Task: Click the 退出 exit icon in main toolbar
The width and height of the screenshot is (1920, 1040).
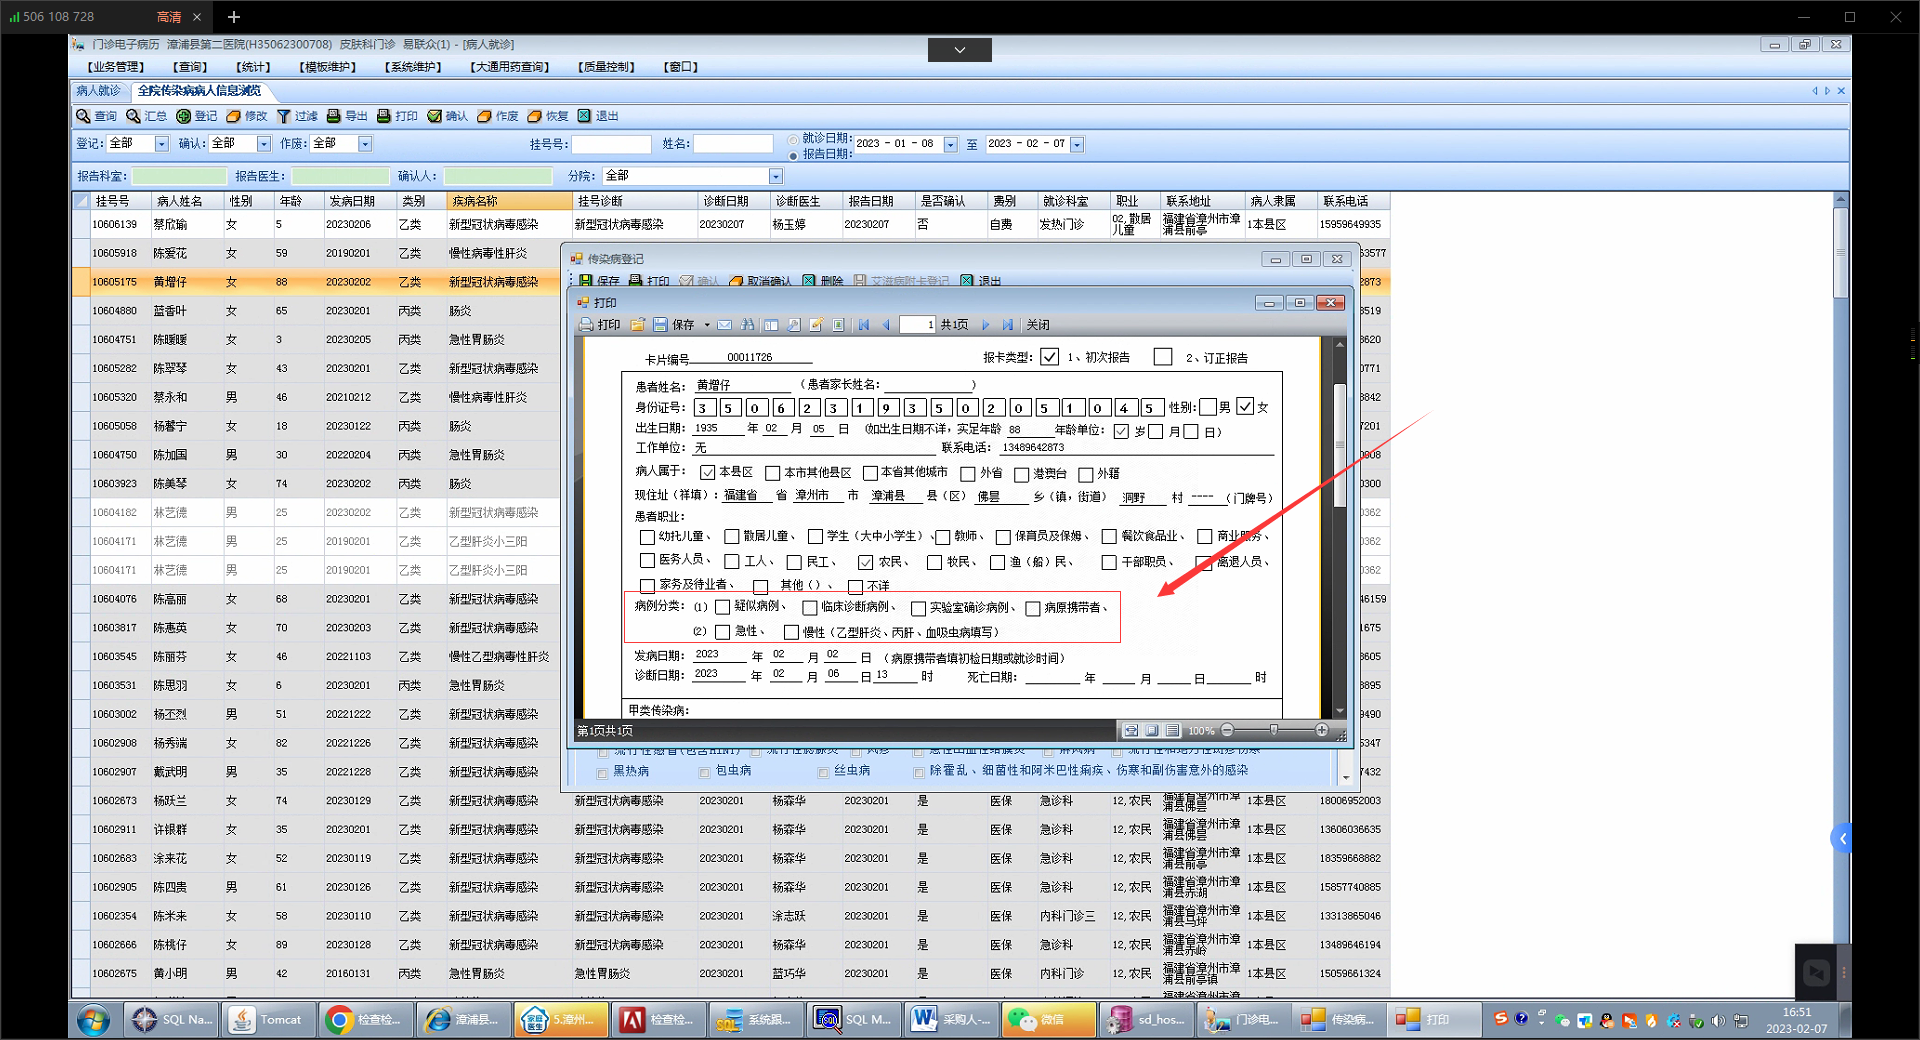Action: click(585, 116)
